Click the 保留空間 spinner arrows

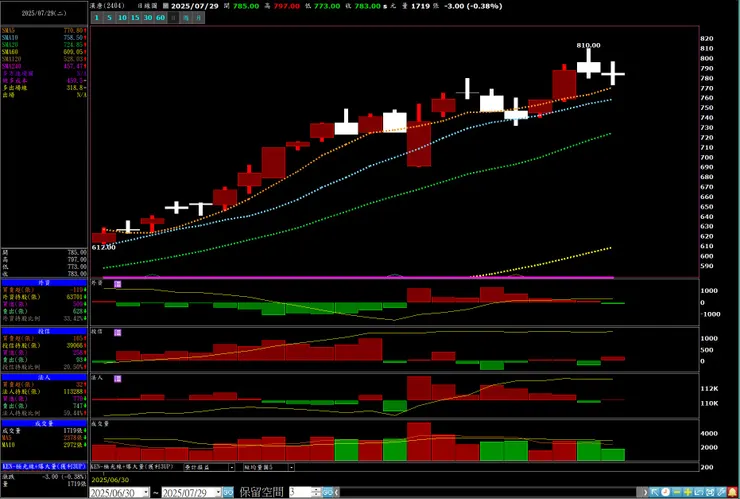click(317, 492)
